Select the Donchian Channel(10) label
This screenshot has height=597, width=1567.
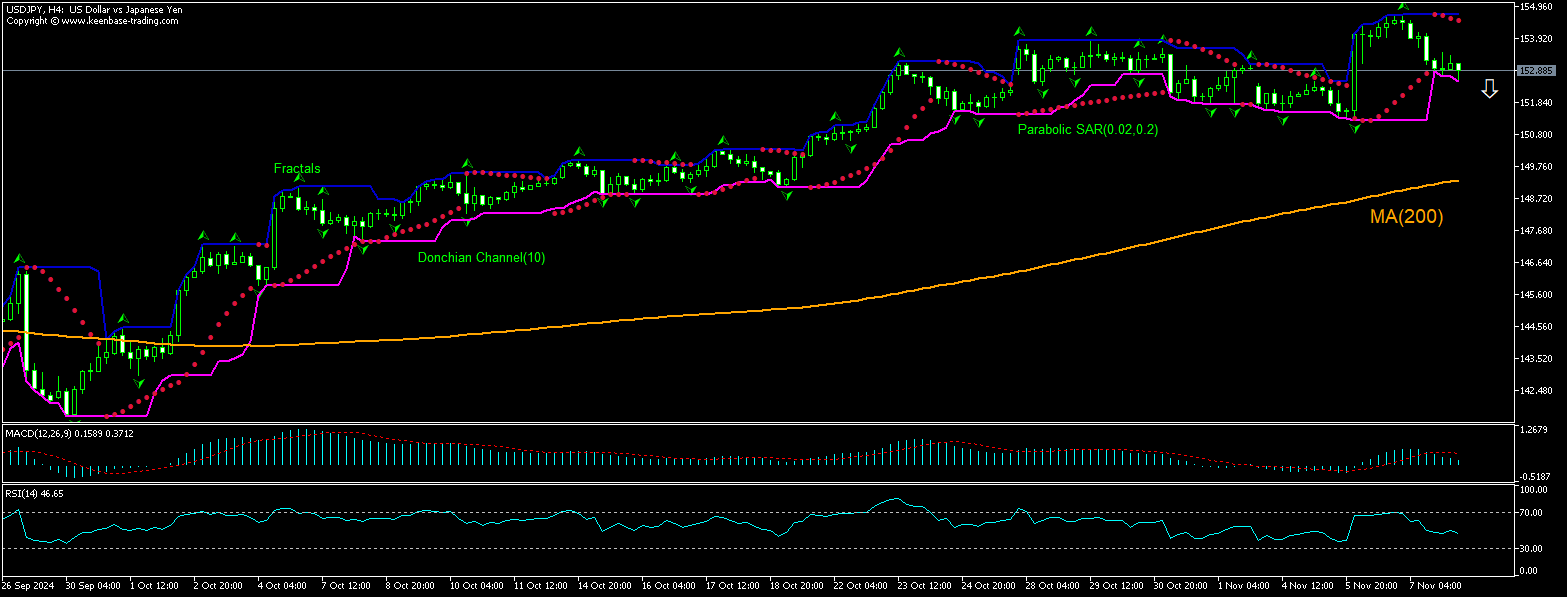481,258
